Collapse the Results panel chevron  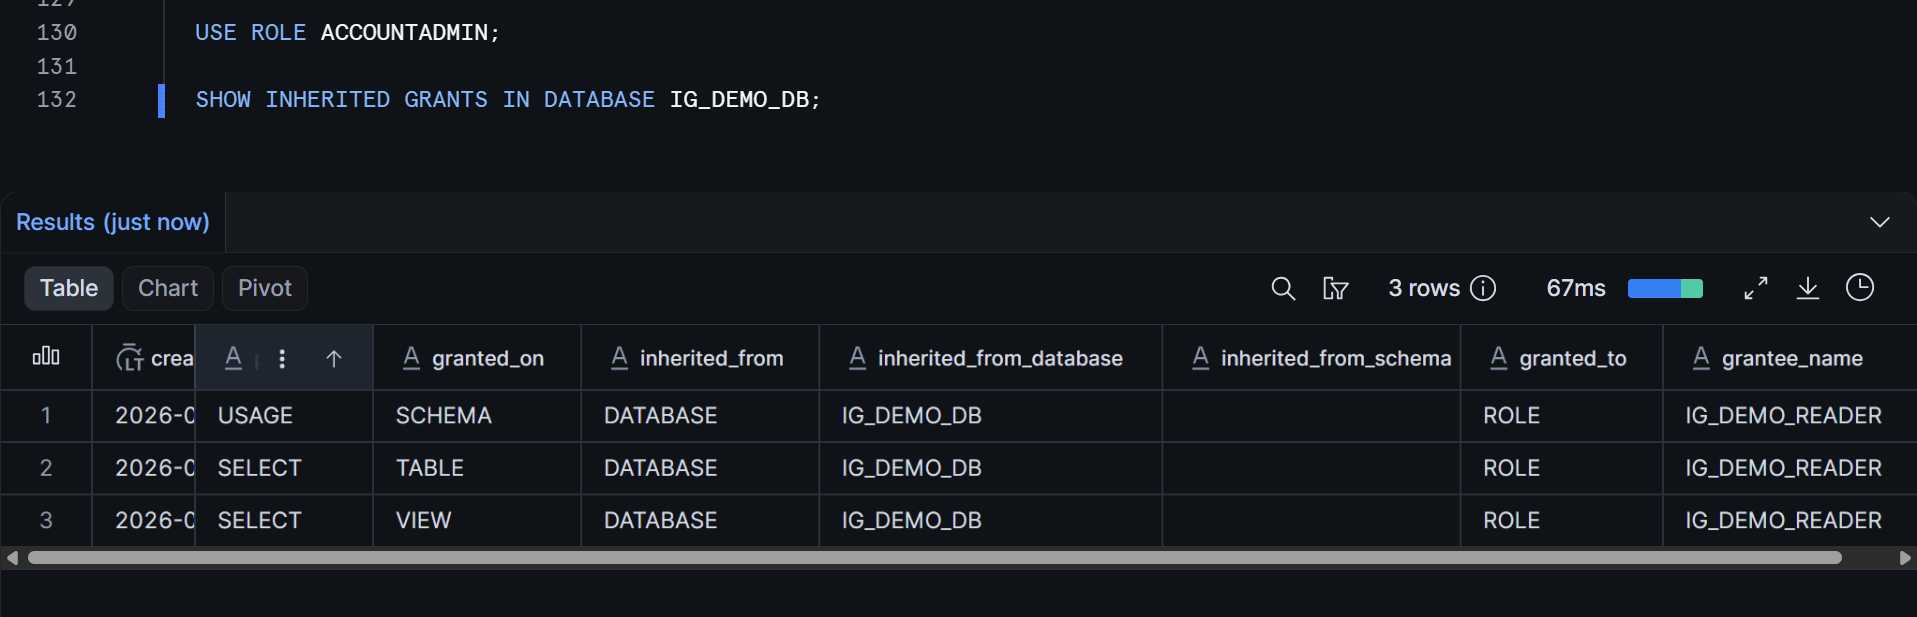coord(1880,222)
